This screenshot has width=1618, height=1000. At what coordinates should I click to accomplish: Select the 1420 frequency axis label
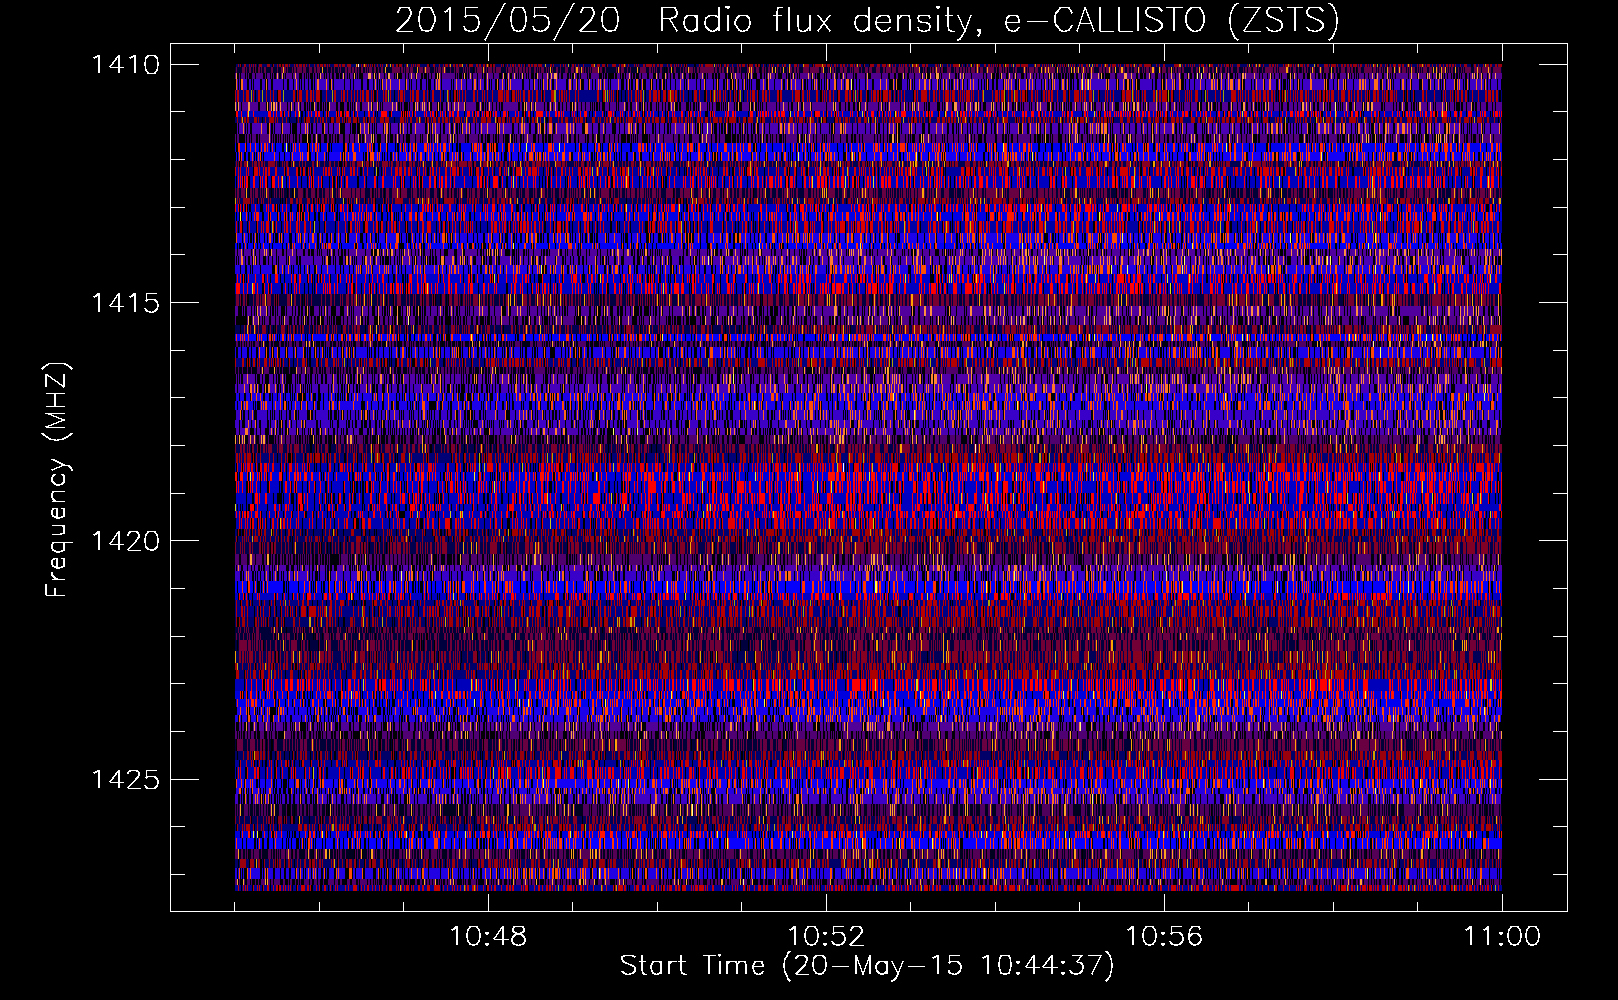pos(125,541)
